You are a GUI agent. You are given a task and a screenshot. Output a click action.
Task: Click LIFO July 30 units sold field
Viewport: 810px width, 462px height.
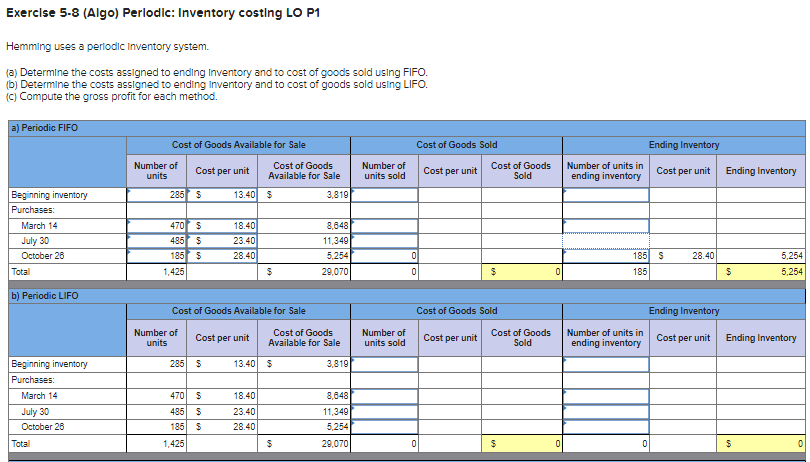(384, 412)
